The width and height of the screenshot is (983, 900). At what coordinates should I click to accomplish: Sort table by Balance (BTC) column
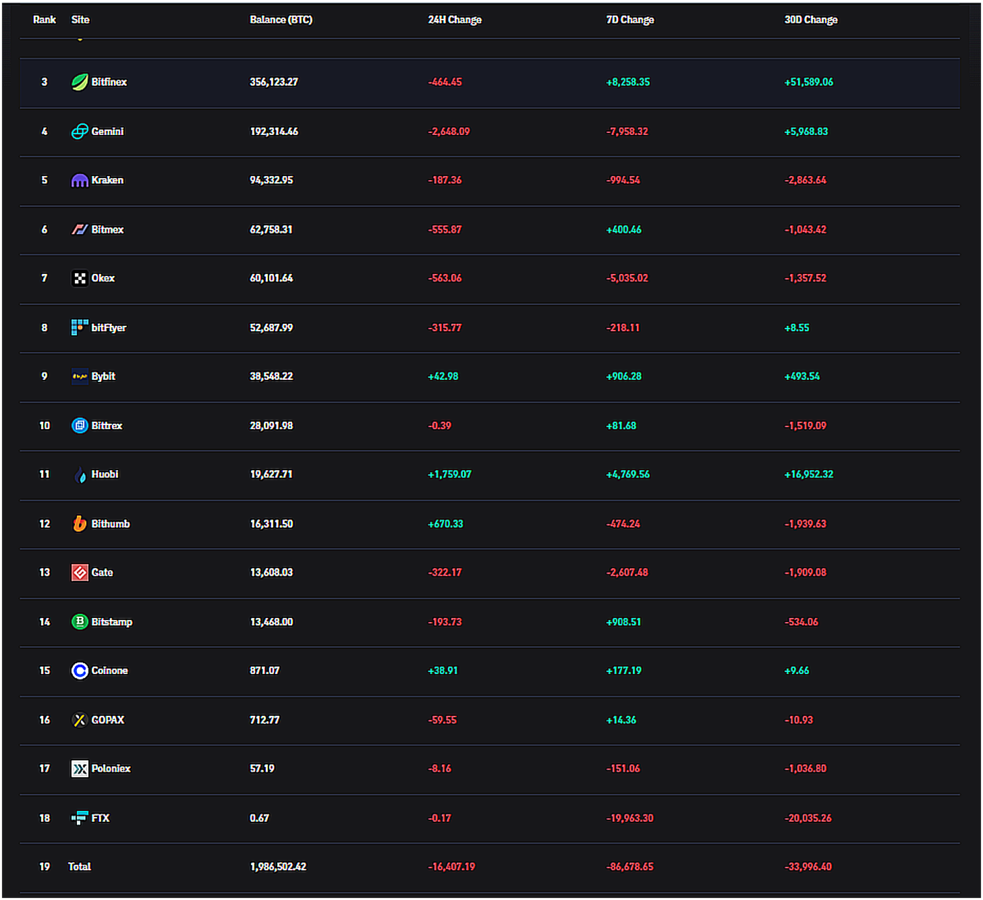(x=280, y=20)
